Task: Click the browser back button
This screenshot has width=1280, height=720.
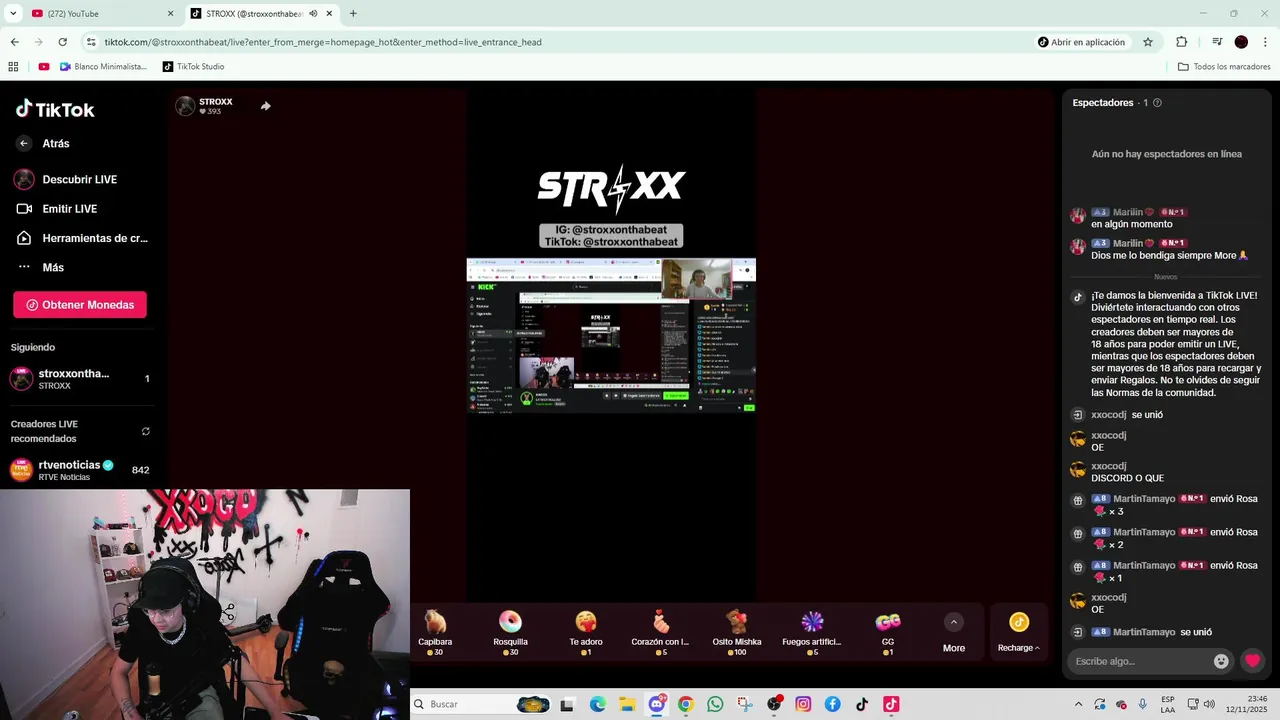Action: coord(15,42)
